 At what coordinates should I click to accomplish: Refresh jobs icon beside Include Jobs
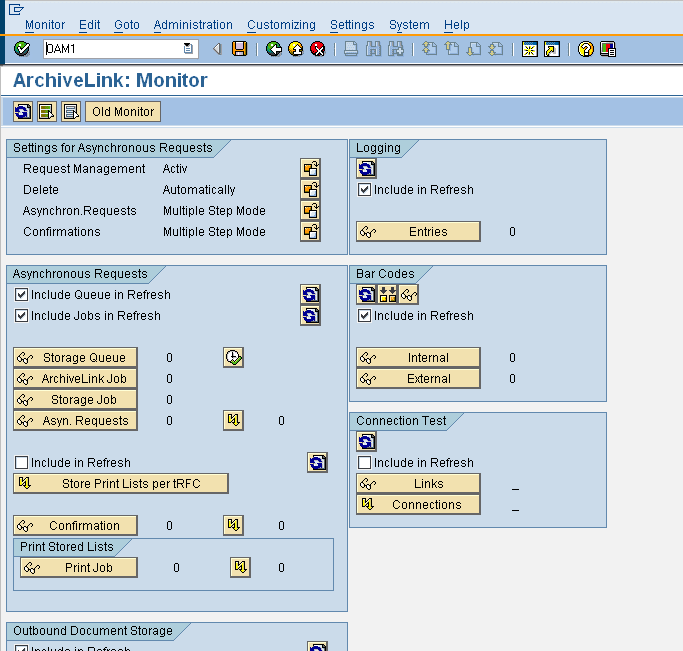coord(310,315)
